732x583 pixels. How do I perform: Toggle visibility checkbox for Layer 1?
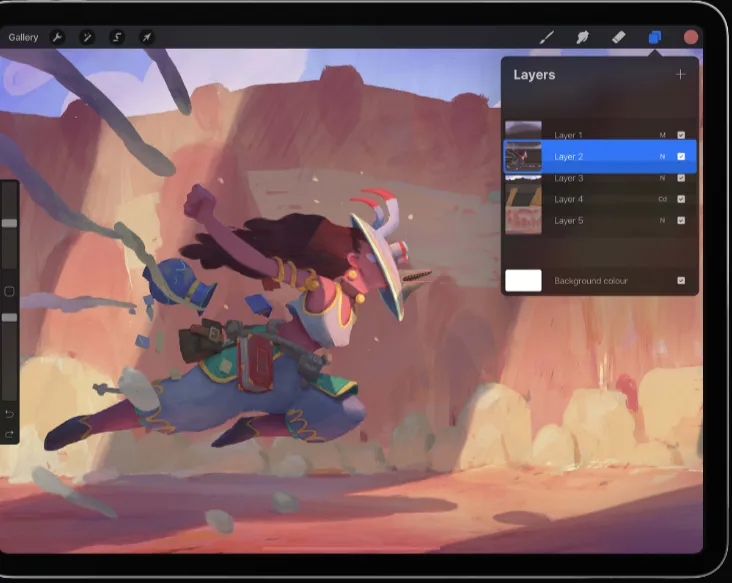pyautogui.click(x=681, y=135)
